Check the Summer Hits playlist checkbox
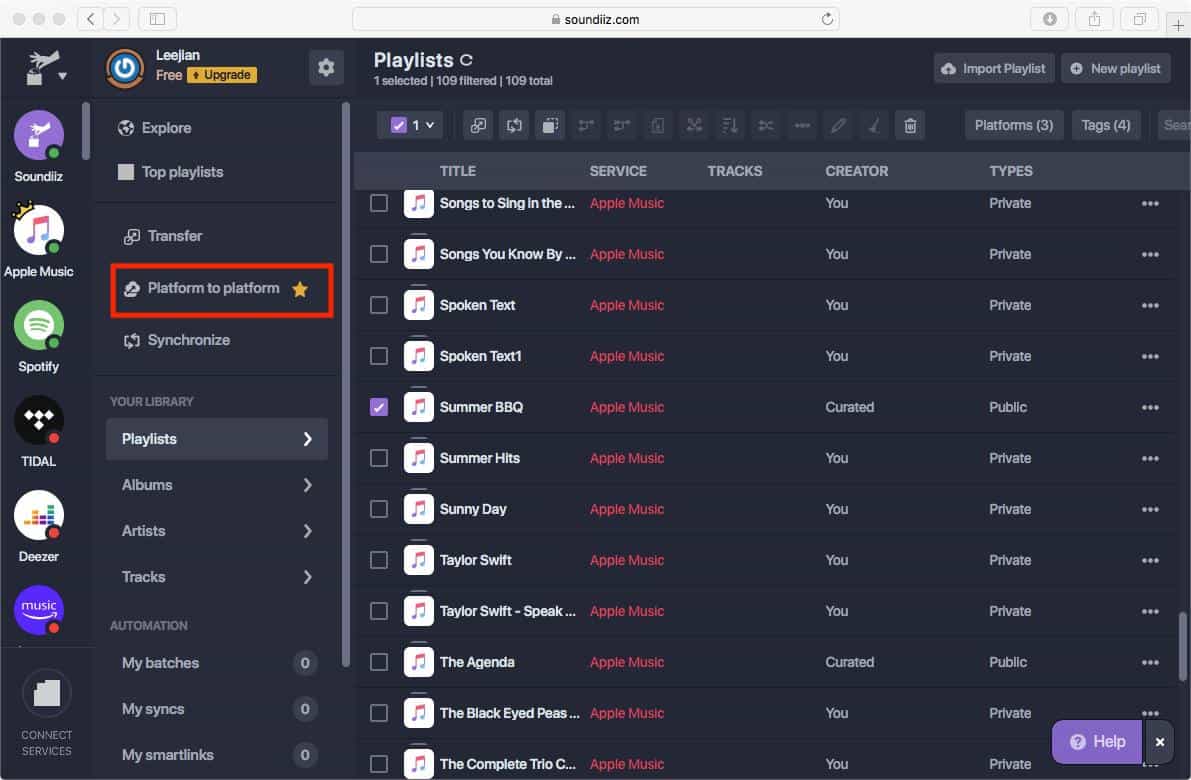Image resolution: width=1191 pixels, height=780 pixels. click(378, 458)
